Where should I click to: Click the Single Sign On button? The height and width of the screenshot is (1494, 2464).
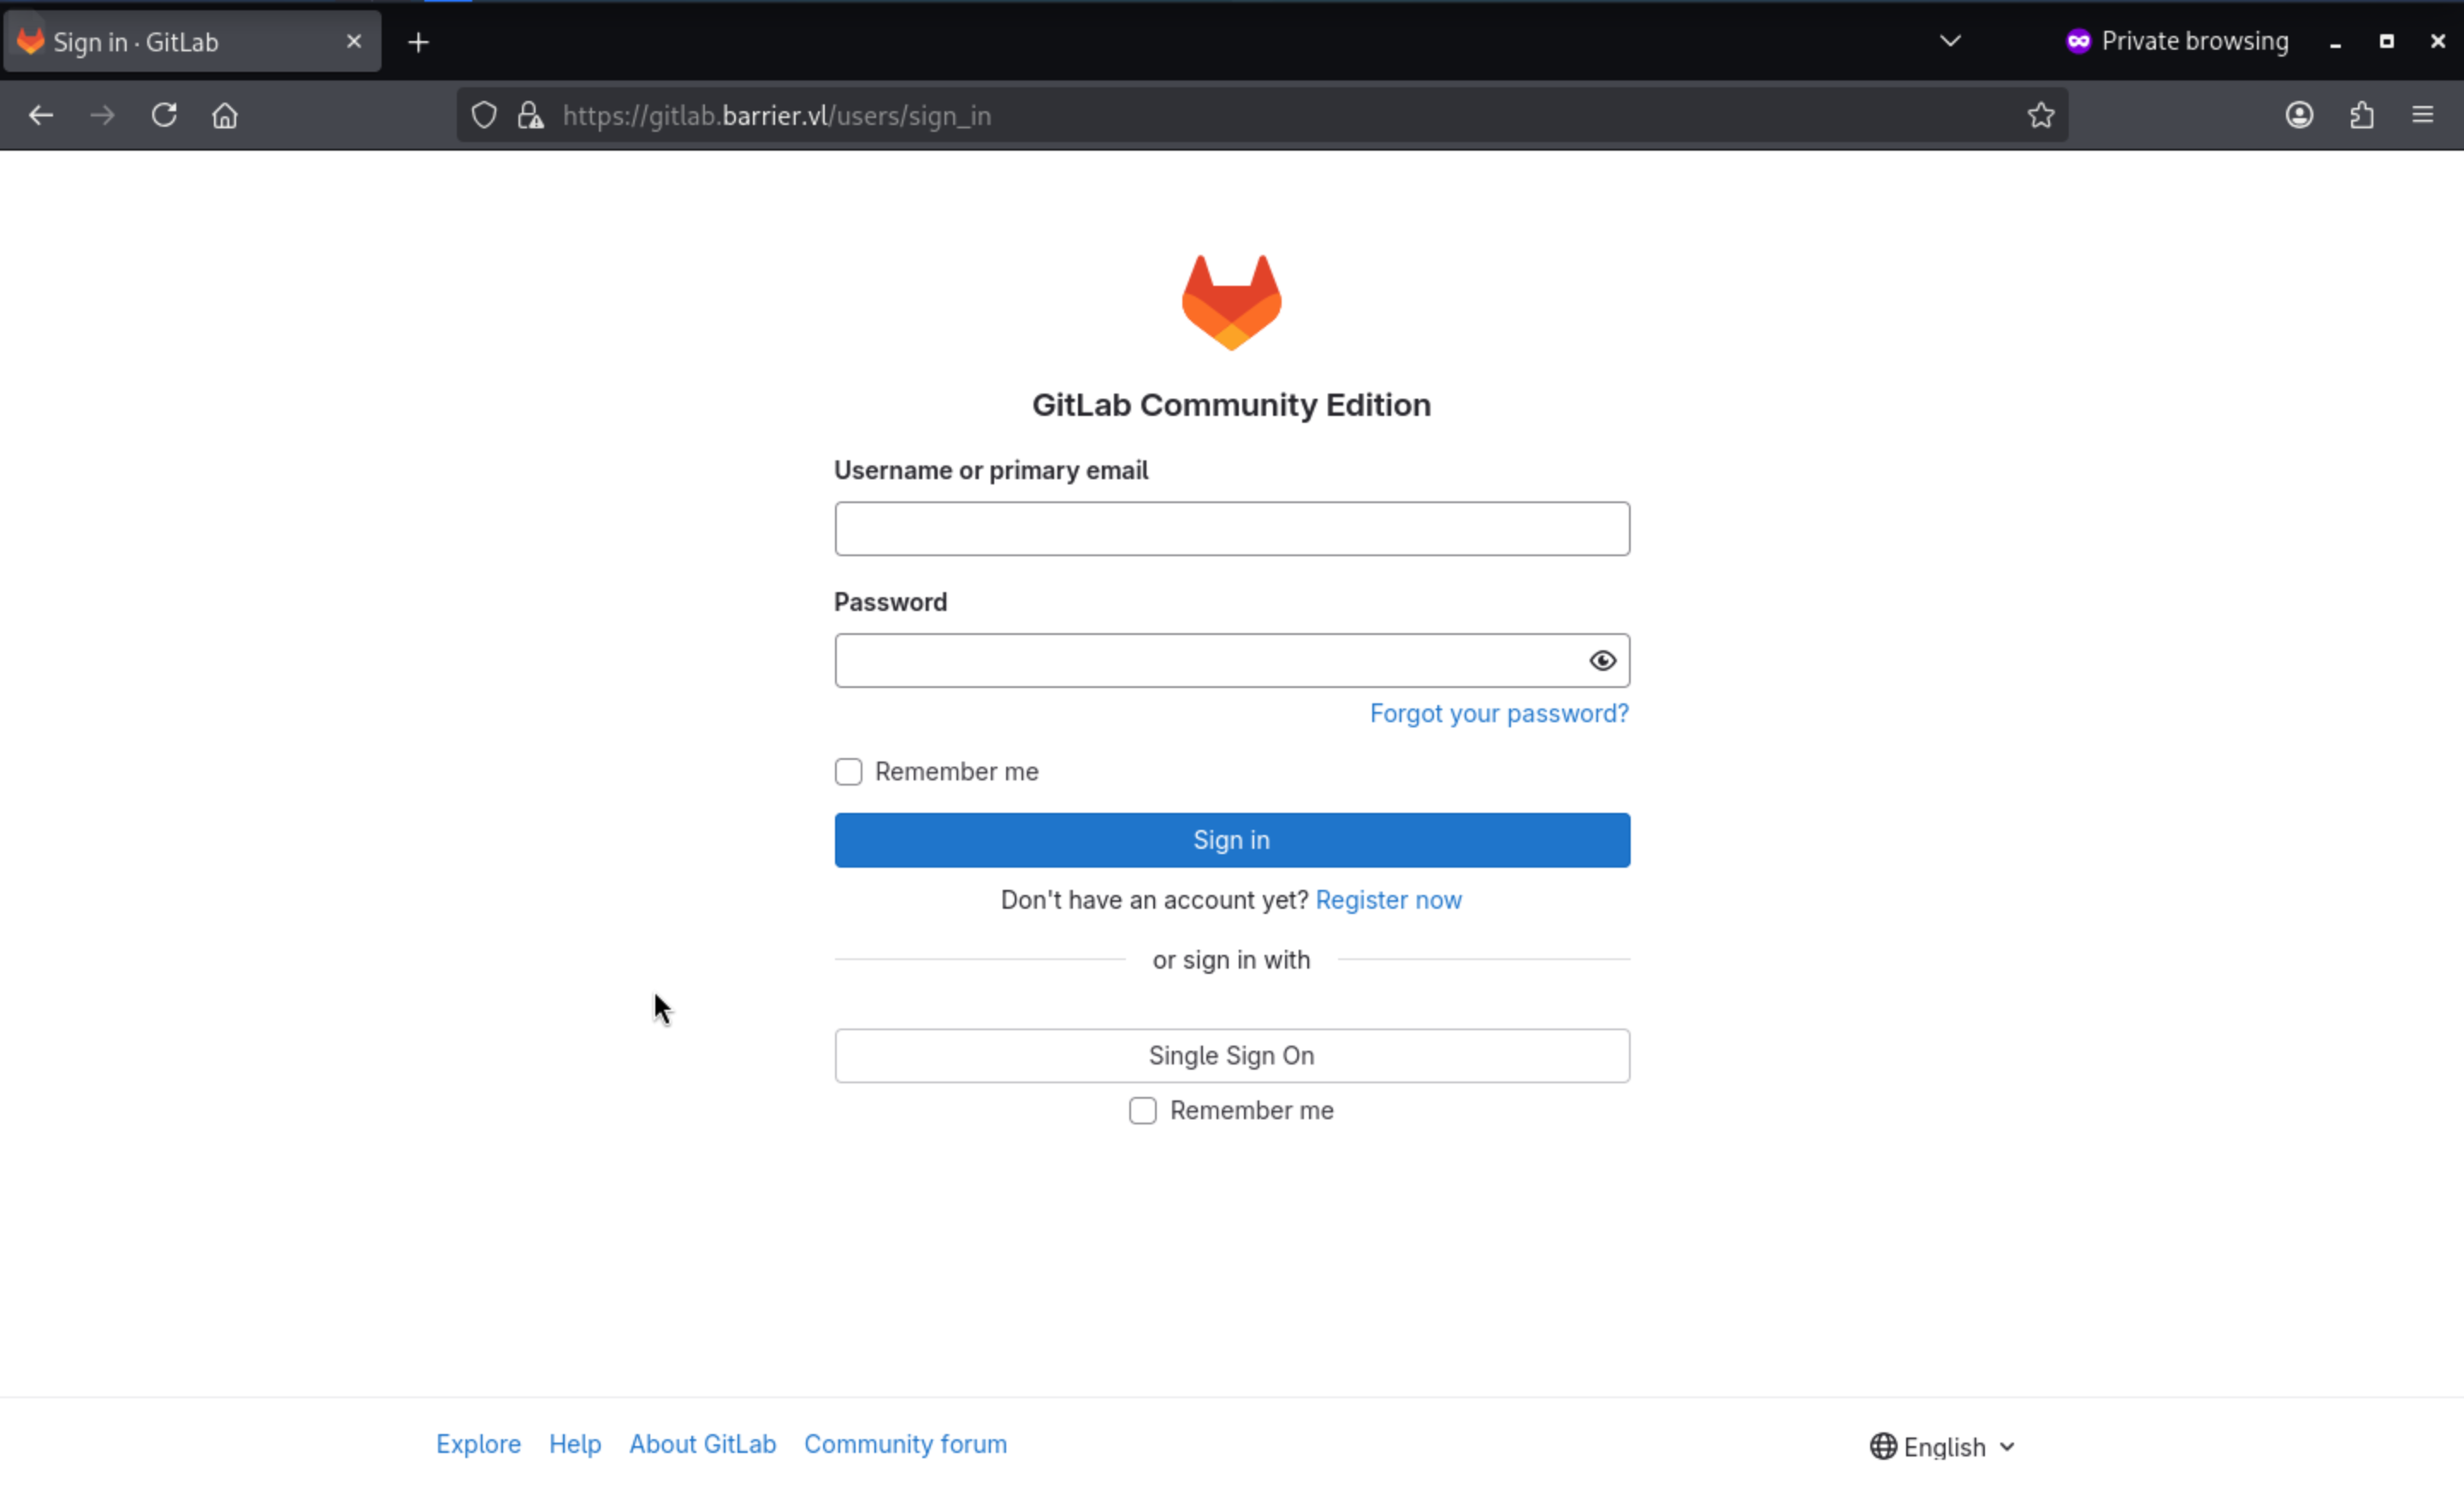point(1232,1056)
